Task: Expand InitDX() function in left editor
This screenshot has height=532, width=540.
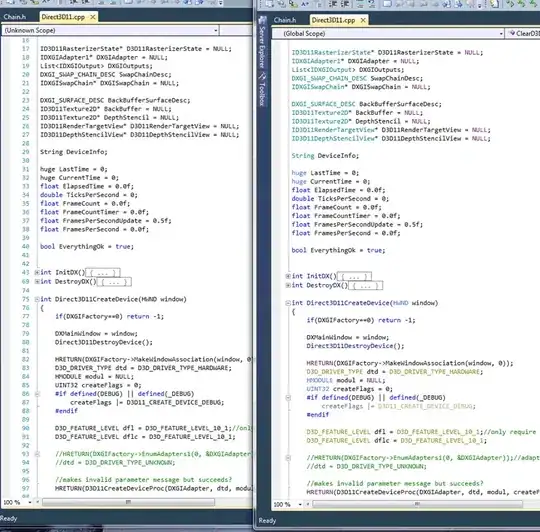Action: [37, 272]
